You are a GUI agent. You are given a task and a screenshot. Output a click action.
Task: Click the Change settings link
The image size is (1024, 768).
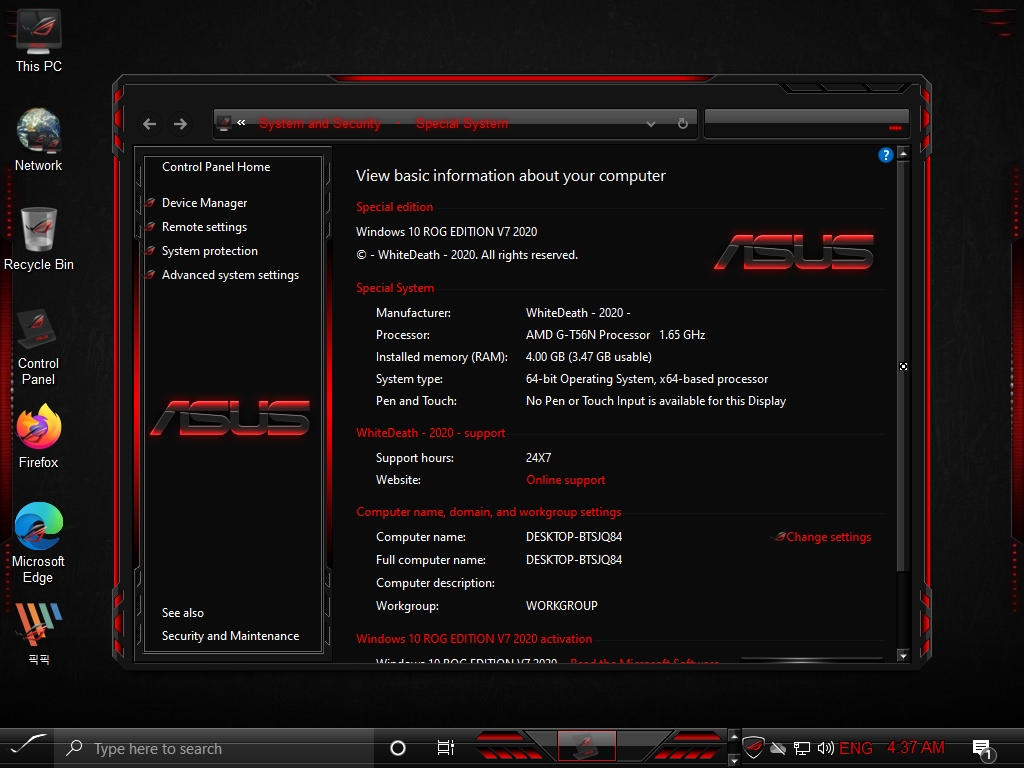point(828,537)
